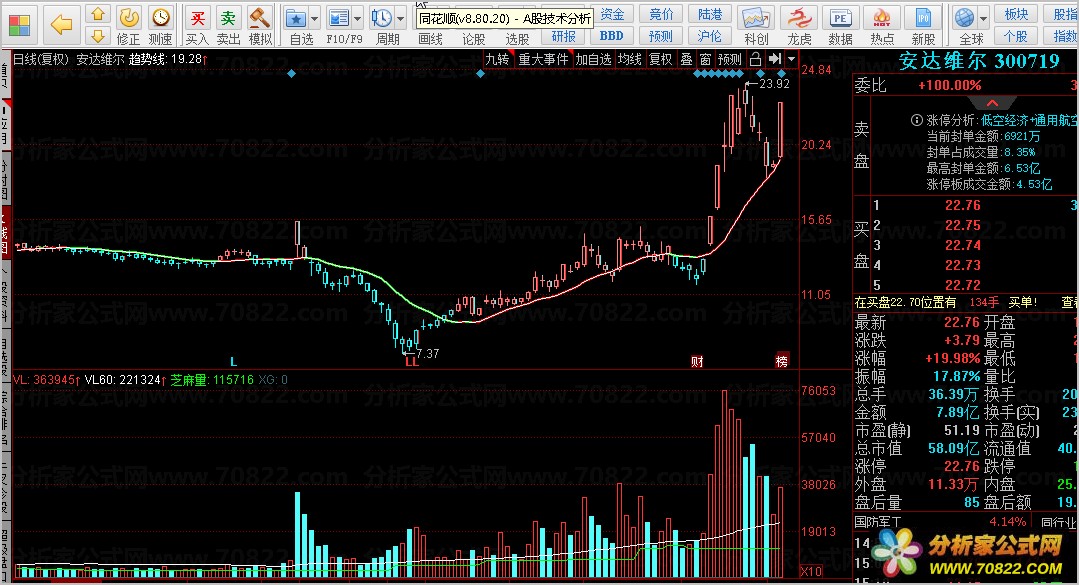
Task: Click the 板块 toolbar button
Action: 1016,14
